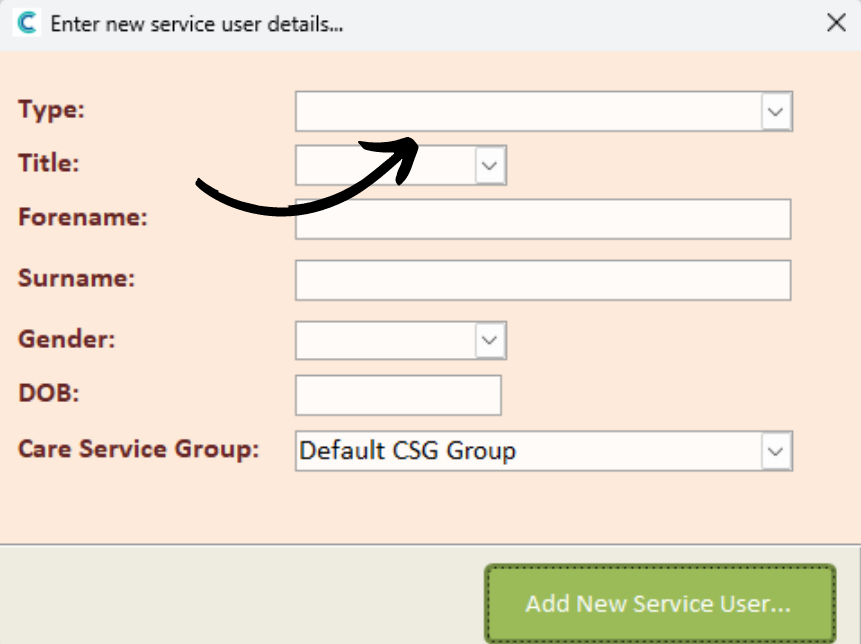Click the Forename: label
The width and height of the screenshot is (861, 644).
pyautogui.click(x=83, y=217)
